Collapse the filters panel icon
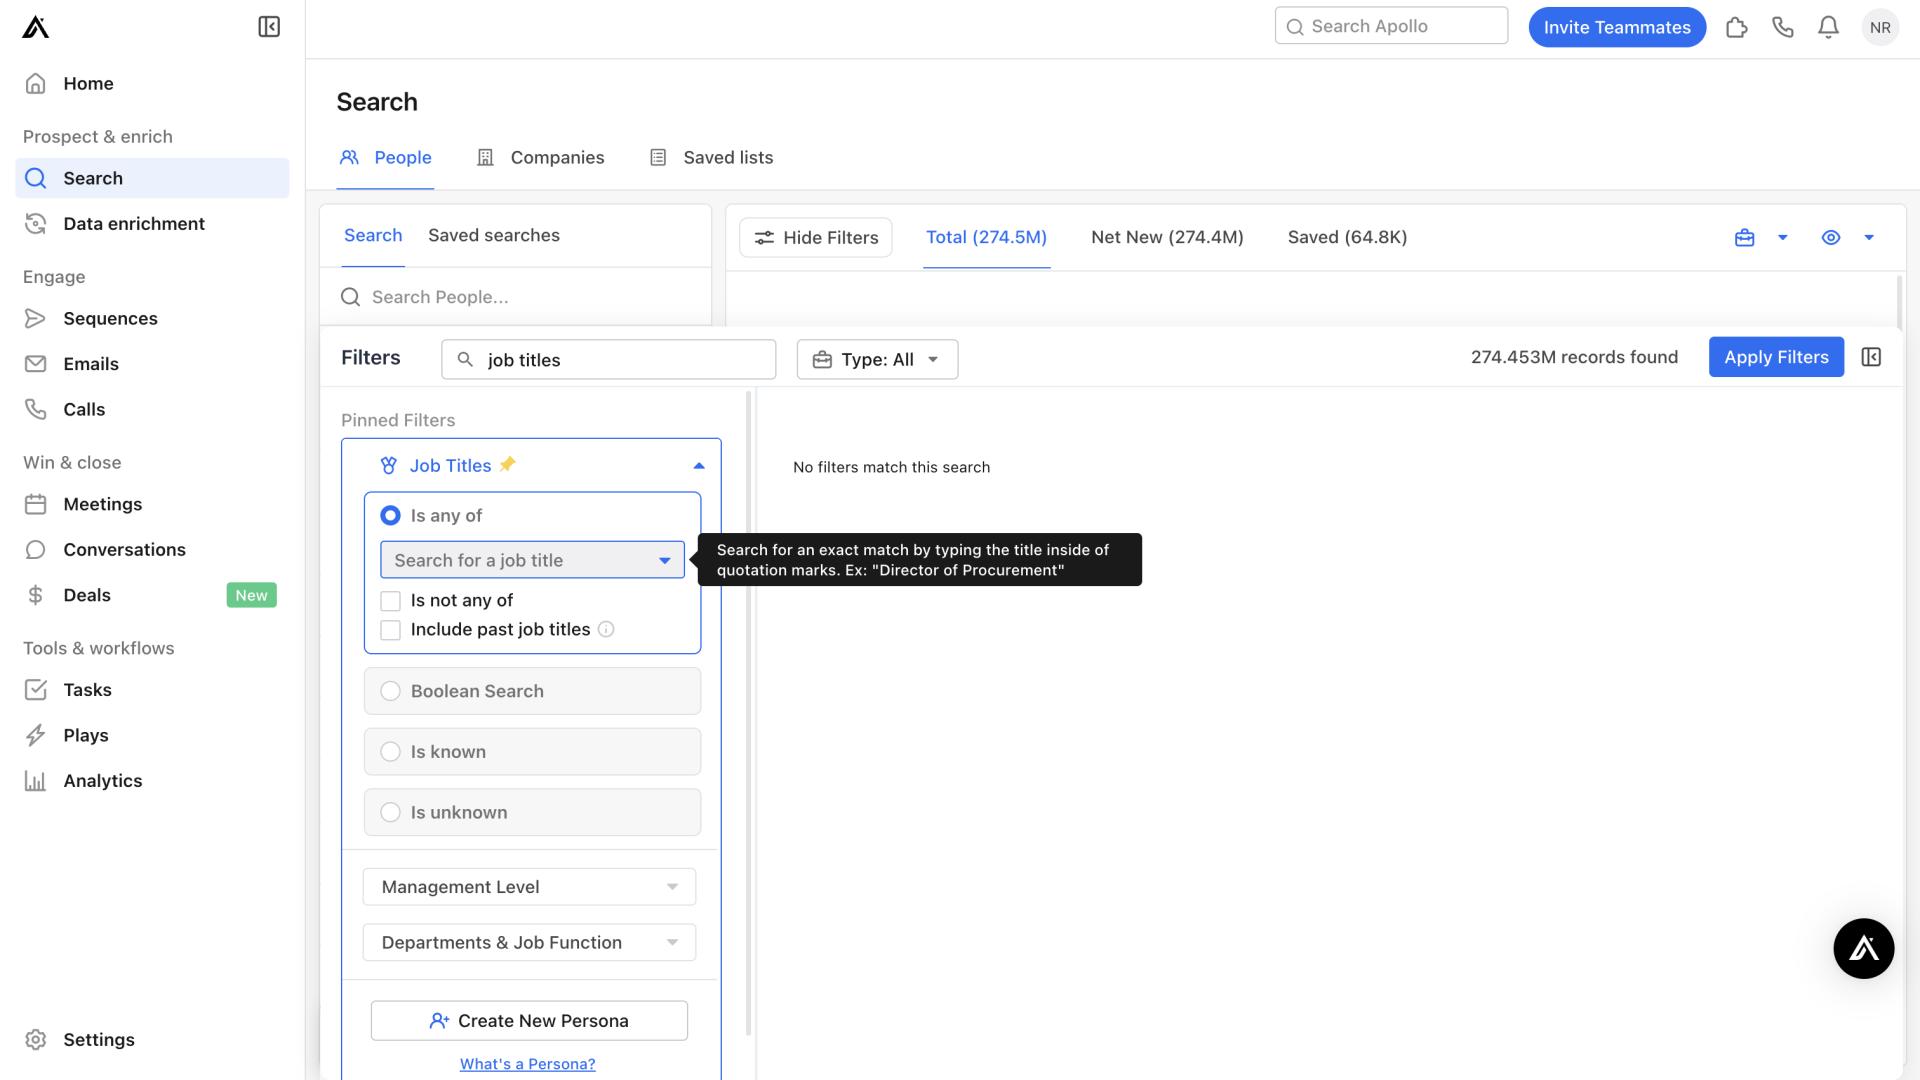 [x=1872, y=357]
